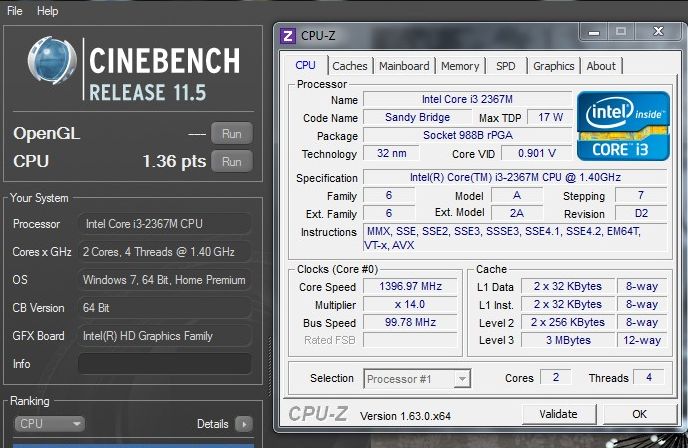688x448 pixels.
Task: Switch to the Caches tab
Action: (x=349, y=66)
